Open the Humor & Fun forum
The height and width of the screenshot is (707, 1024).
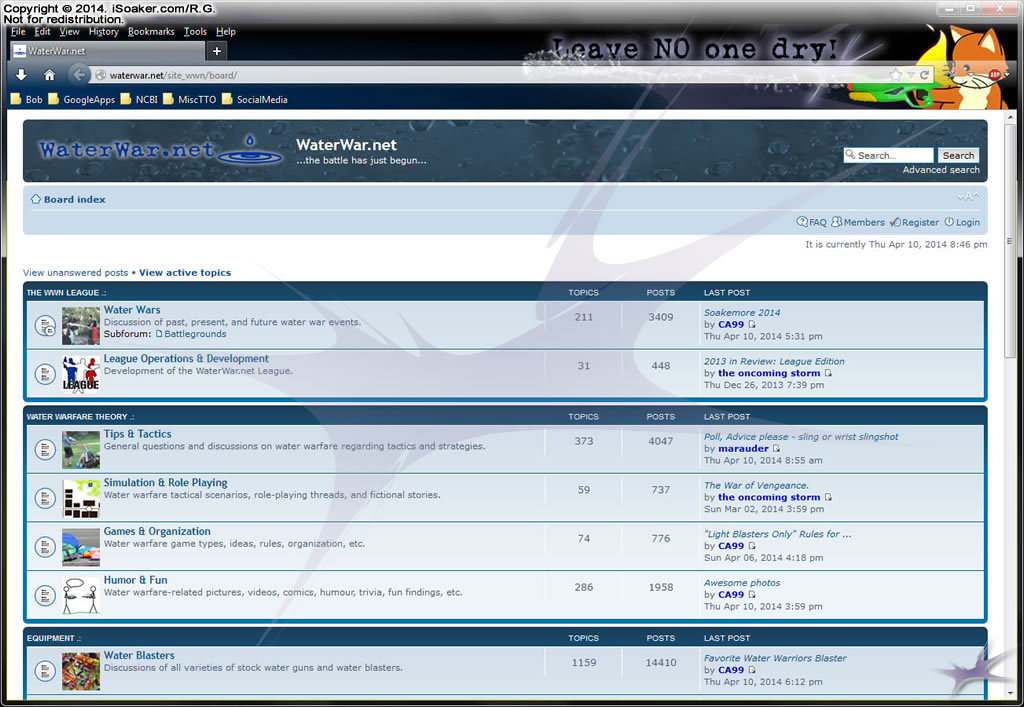click(x=136, y=580)
